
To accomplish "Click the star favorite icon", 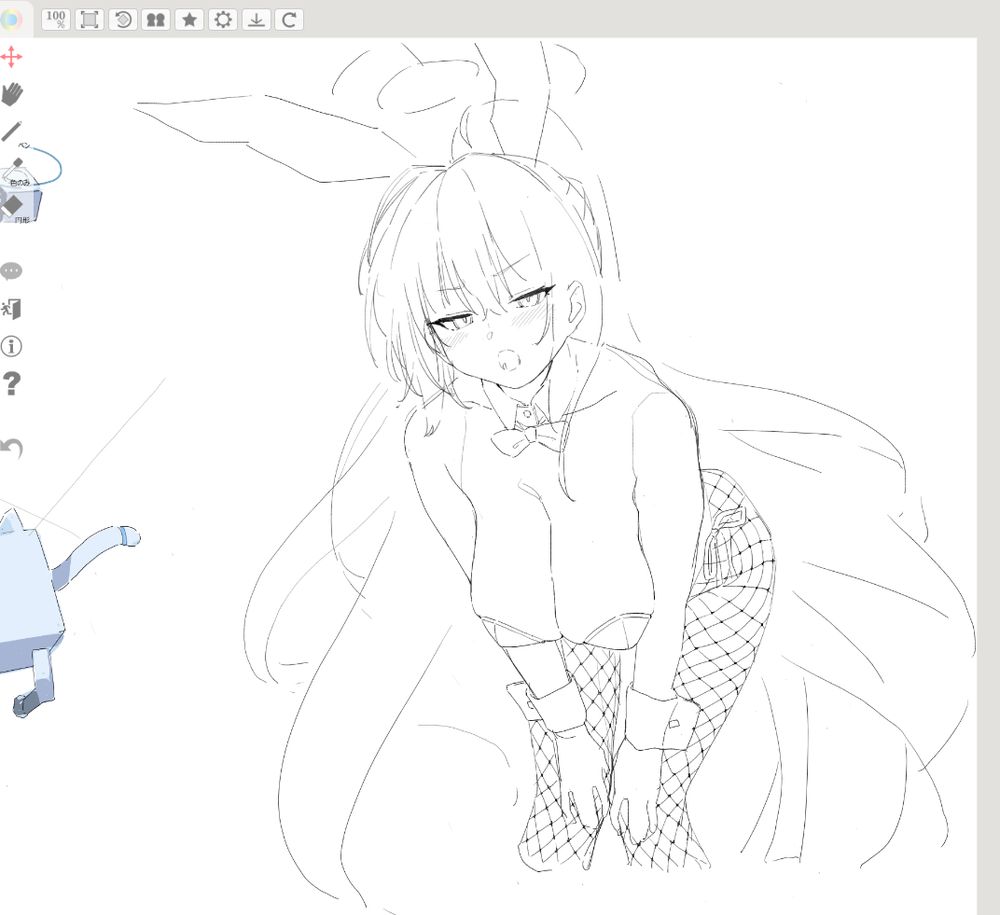I will 189,20.
